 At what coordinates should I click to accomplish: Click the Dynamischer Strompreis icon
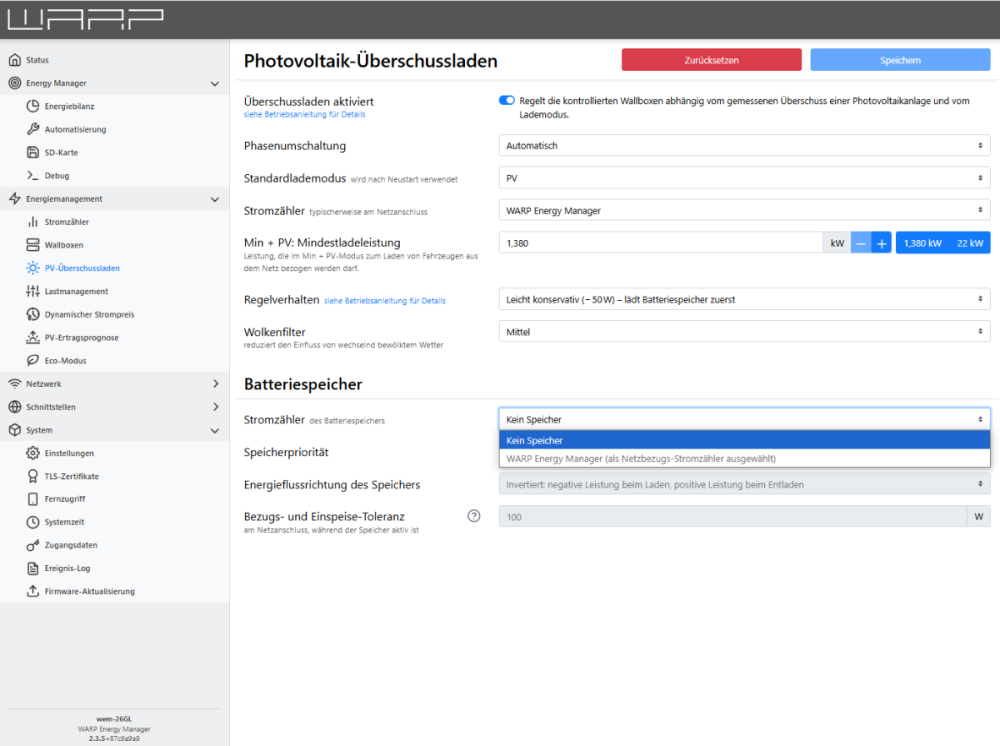tap(33, 314)
